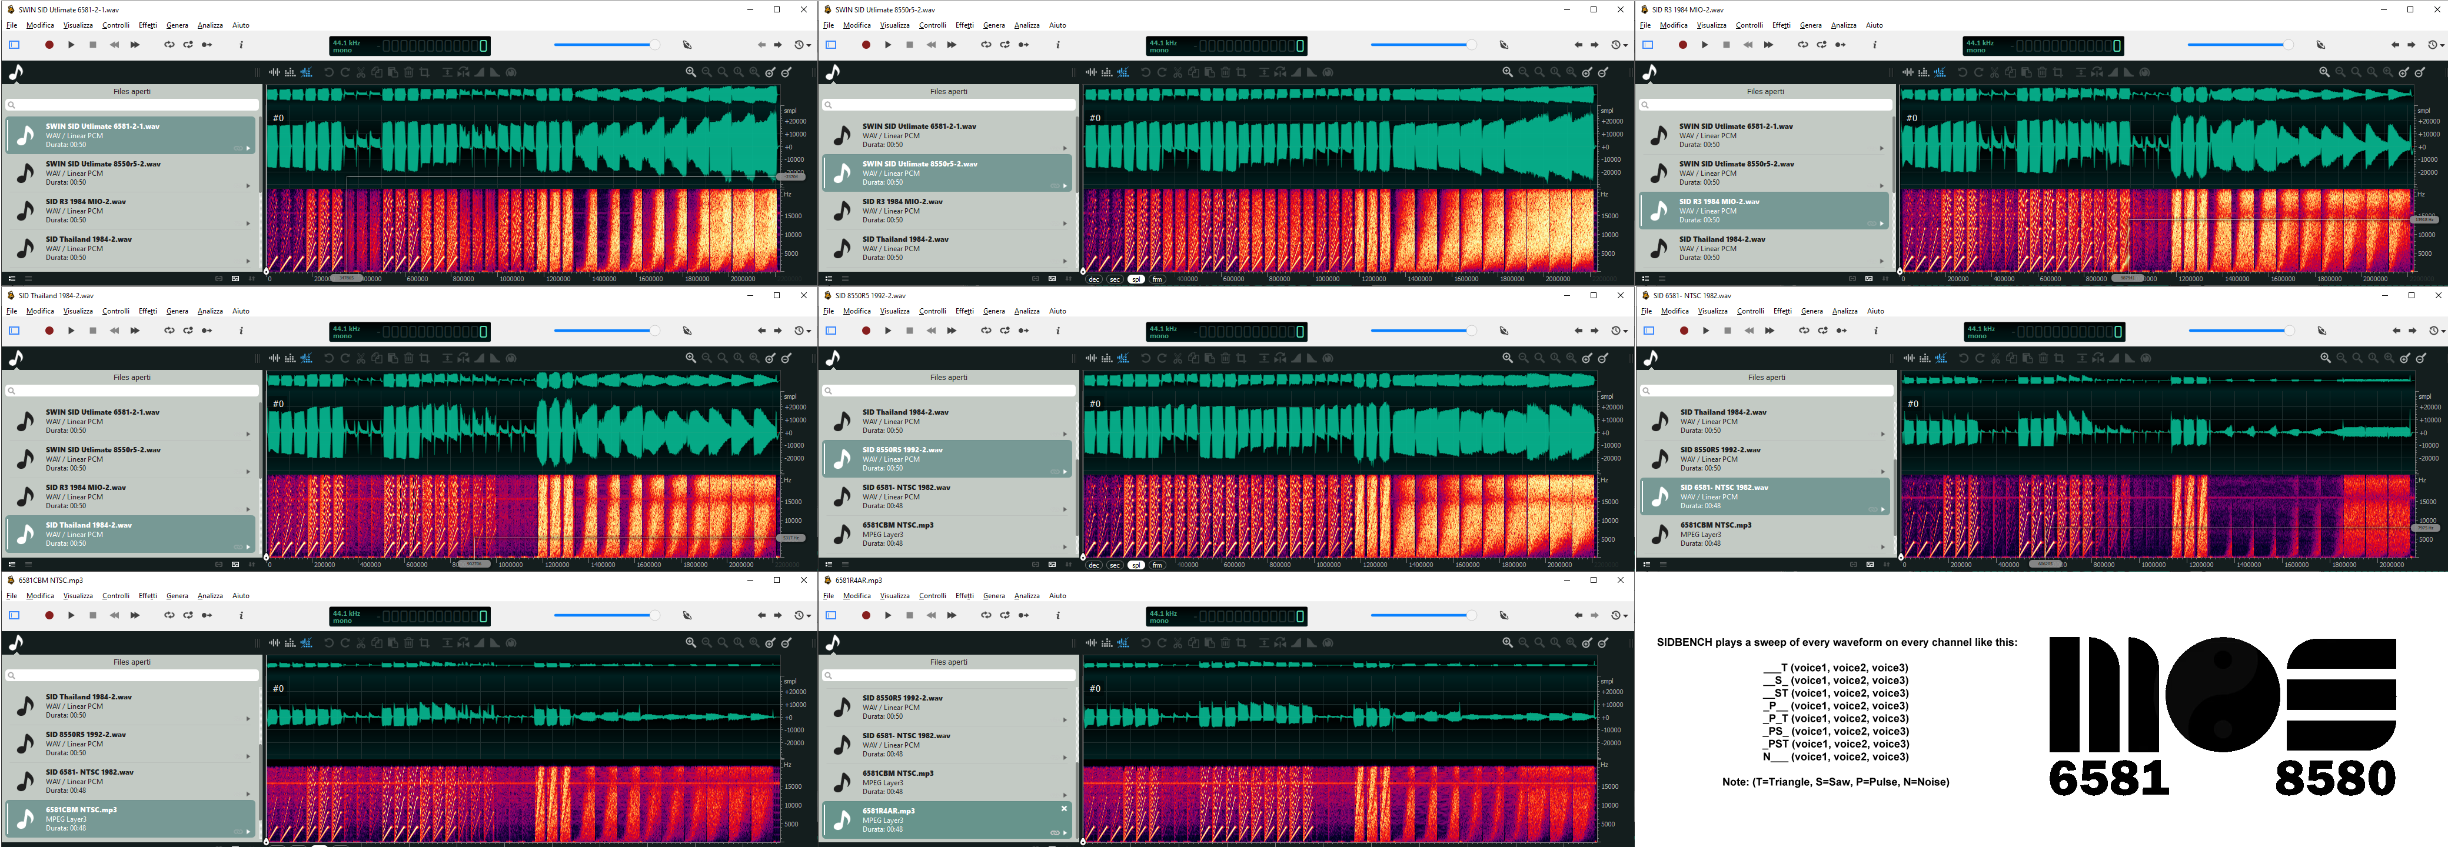Image resolution: width=2448 pixels, height=847 pixels.
Task: Click file search field in 6581CBM NTSC.mp3 window
Action: tap(132, 676)
